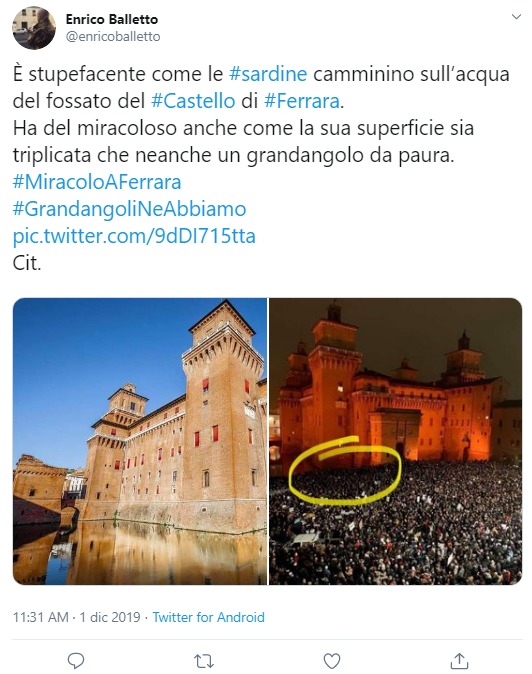Open the #MiracoloAFerrara hashtag

click(x=97, y=182)
